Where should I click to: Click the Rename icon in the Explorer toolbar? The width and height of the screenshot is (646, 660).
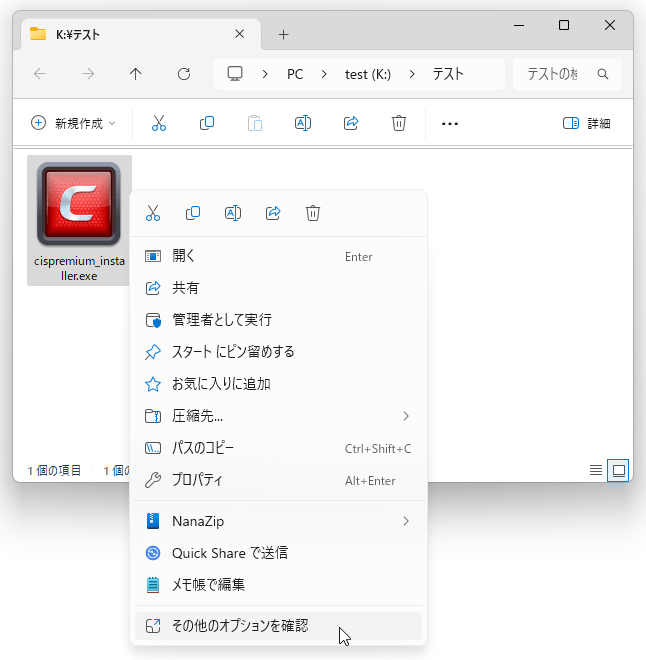[x=303, y=123]
